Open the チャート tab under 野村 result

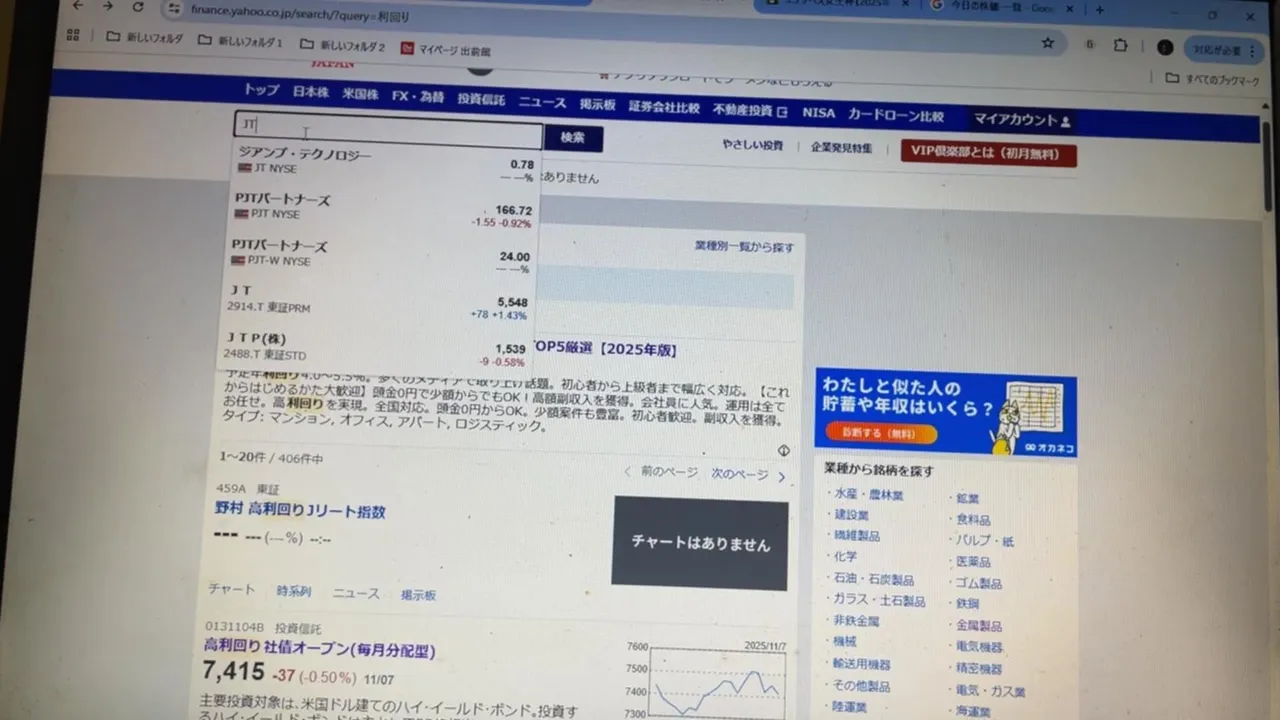(231, 589)
